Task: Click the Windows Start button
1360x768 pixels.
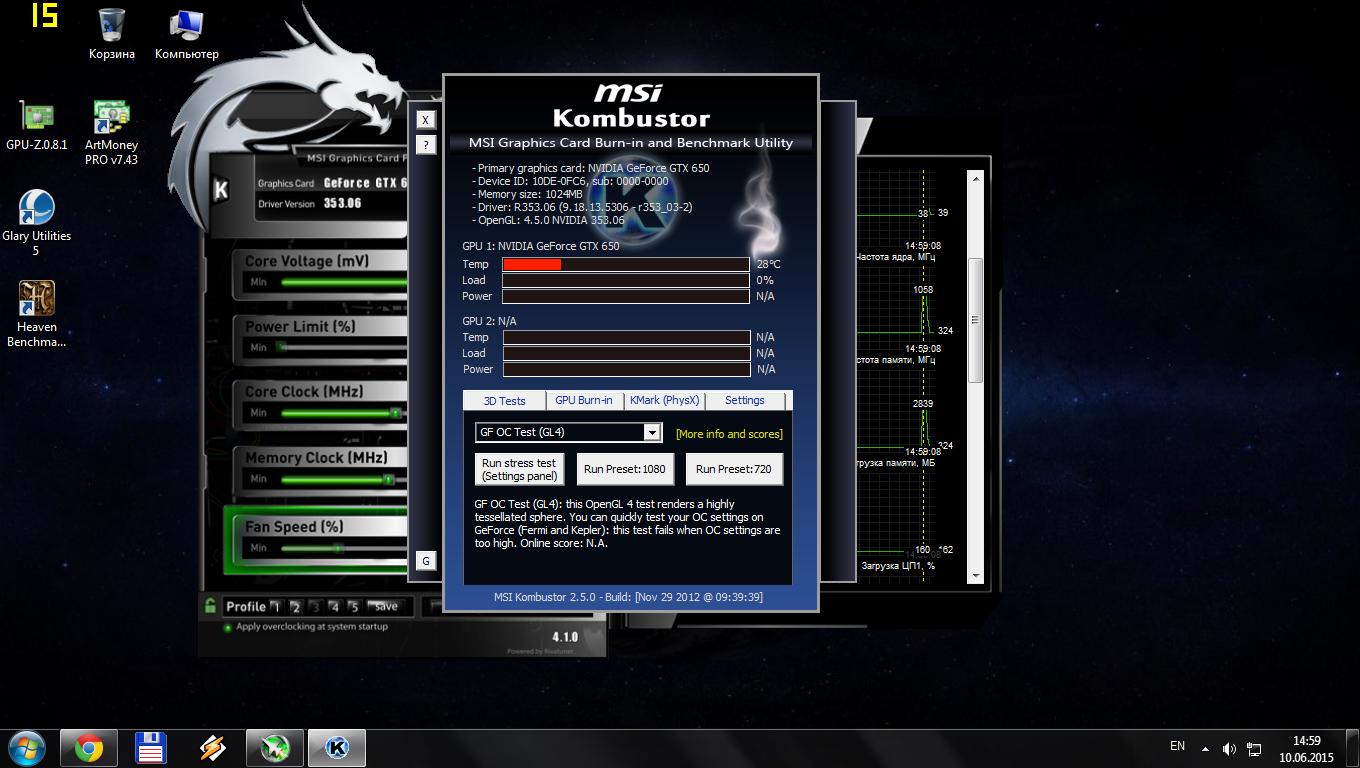Action: coord(27,748)
